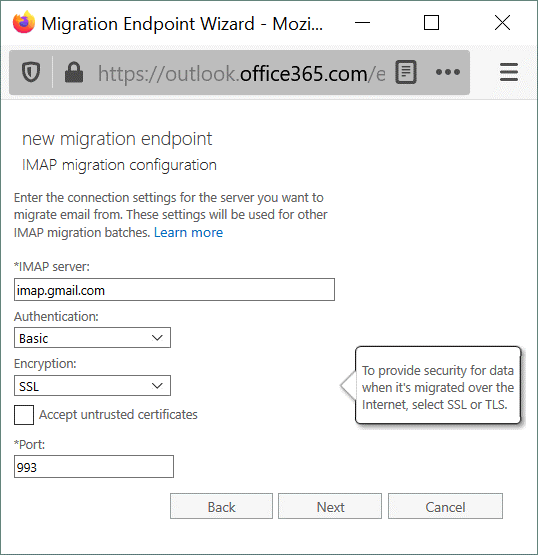Maximize the Migration Endpoint Wizard window
The image size is (538, 555).
(x=431, y=23)
